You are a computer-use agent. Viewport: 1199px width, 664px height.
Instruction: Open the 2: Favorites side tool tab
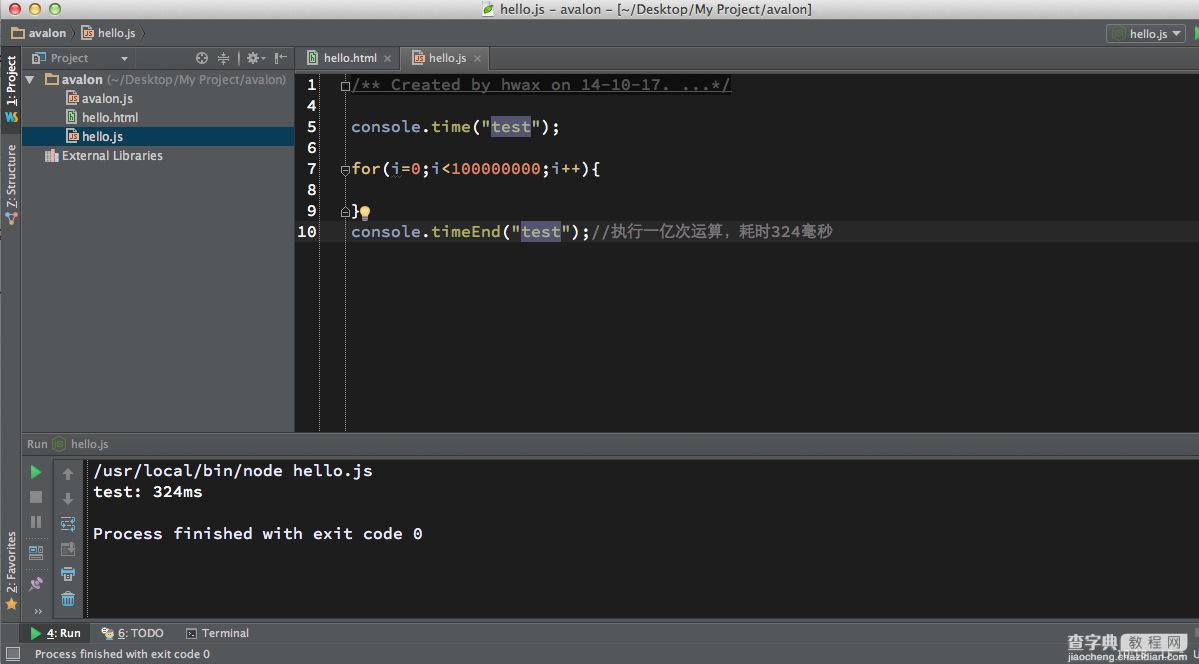11,570
